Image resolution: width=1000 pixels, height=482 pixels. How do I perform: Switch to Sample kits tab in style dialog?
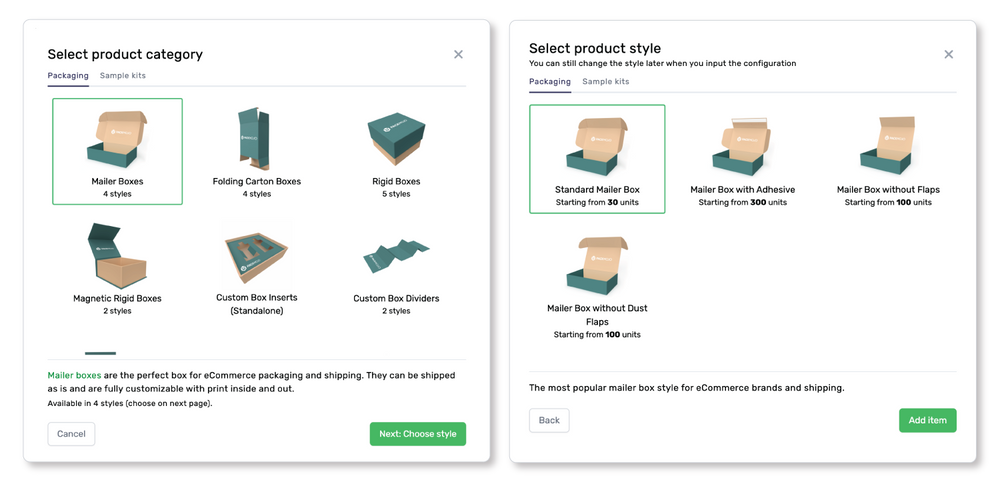pos(606,81)
